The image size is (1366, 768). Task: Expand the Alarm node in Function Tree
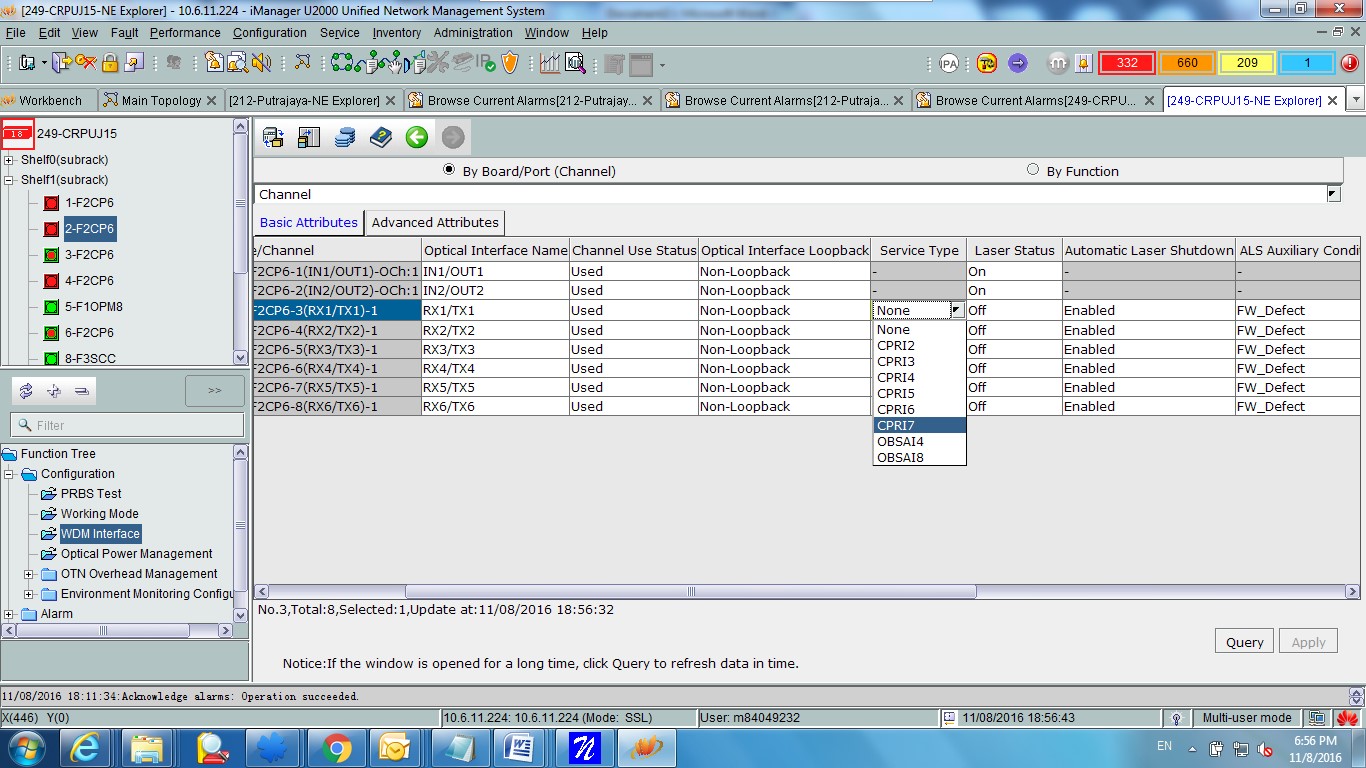coord(10,614)
